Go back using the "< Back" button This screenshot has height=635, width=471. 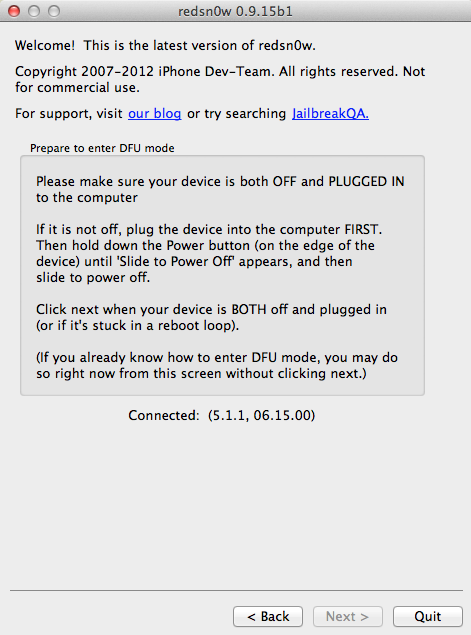click(x=268, y=616)
